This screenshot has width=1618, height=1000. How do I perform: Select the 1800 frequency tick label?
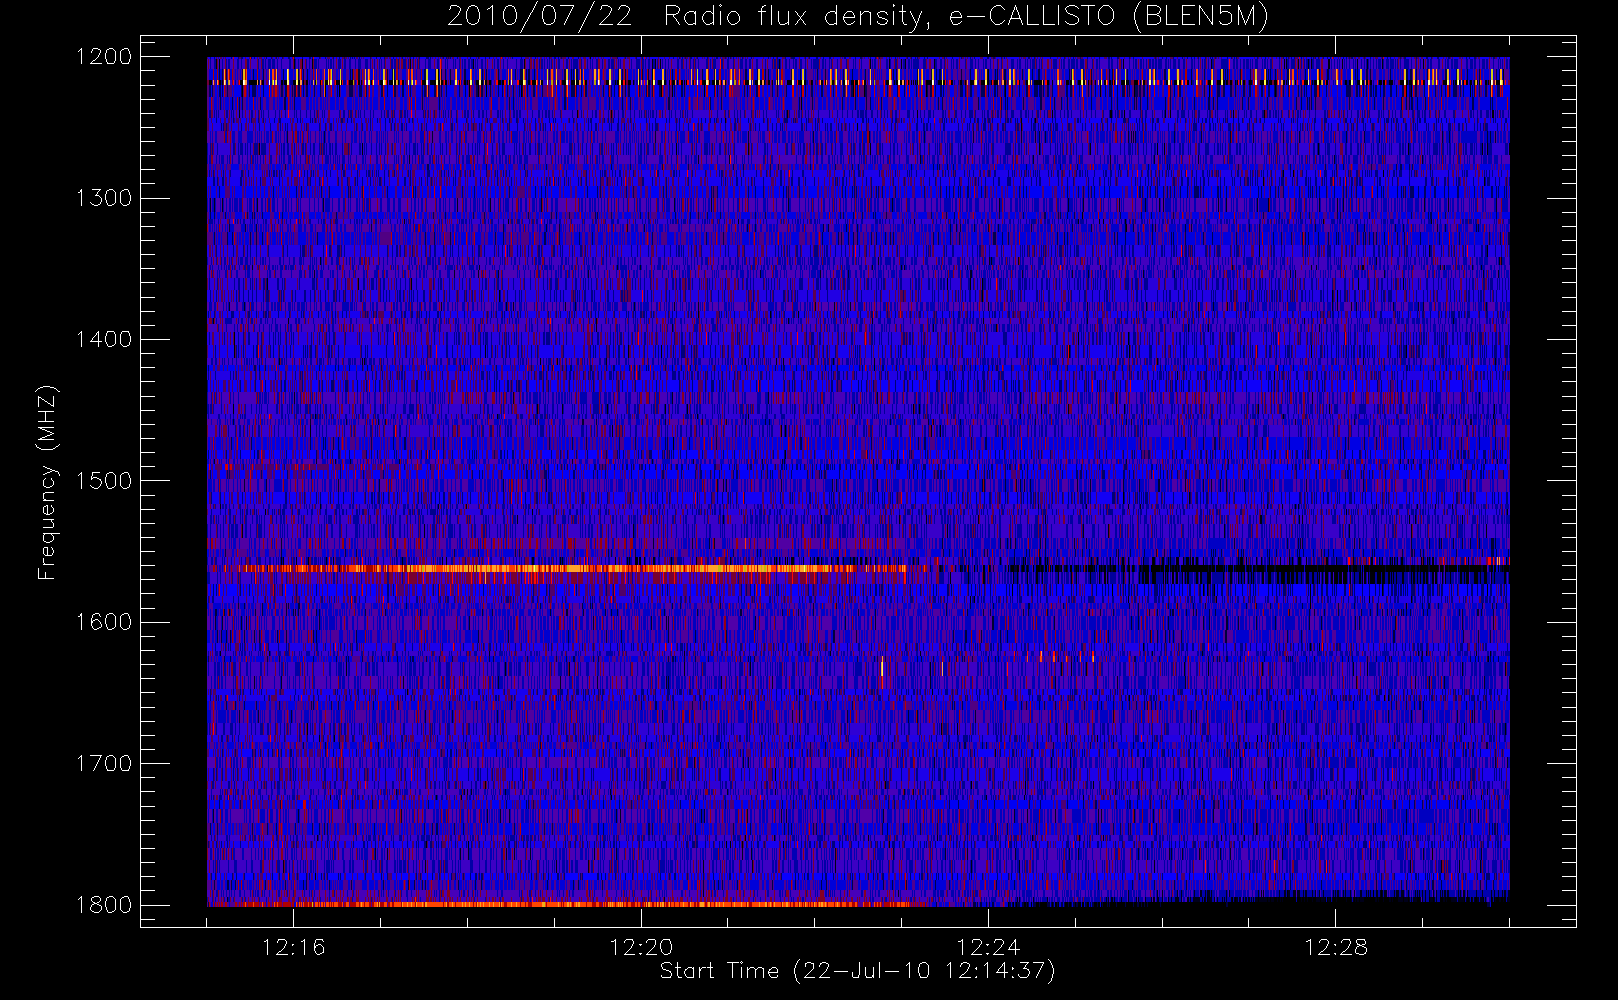pos(104,905)
